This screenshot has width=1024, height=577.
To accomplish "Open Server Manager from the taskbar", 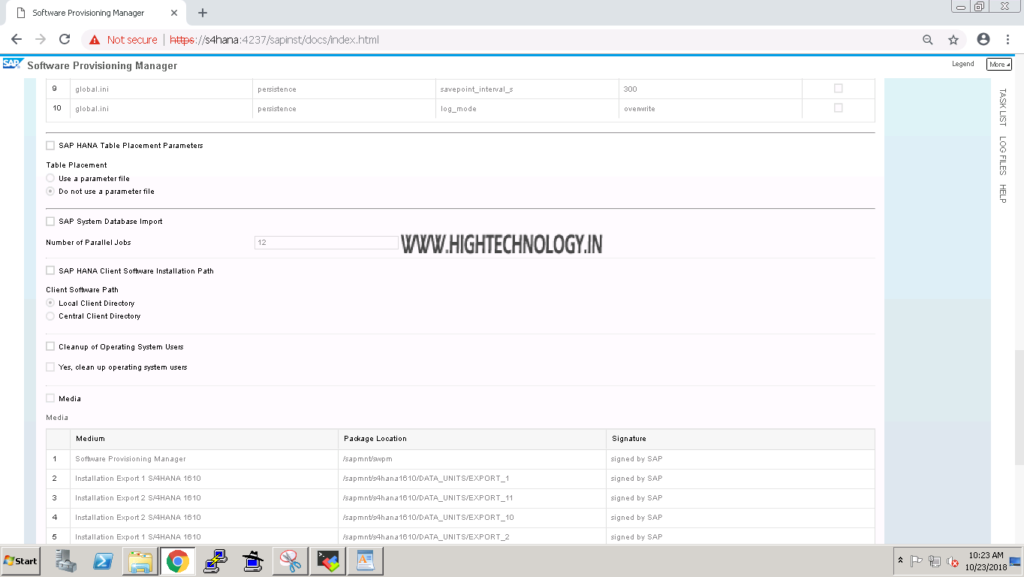I will point(65,561).
